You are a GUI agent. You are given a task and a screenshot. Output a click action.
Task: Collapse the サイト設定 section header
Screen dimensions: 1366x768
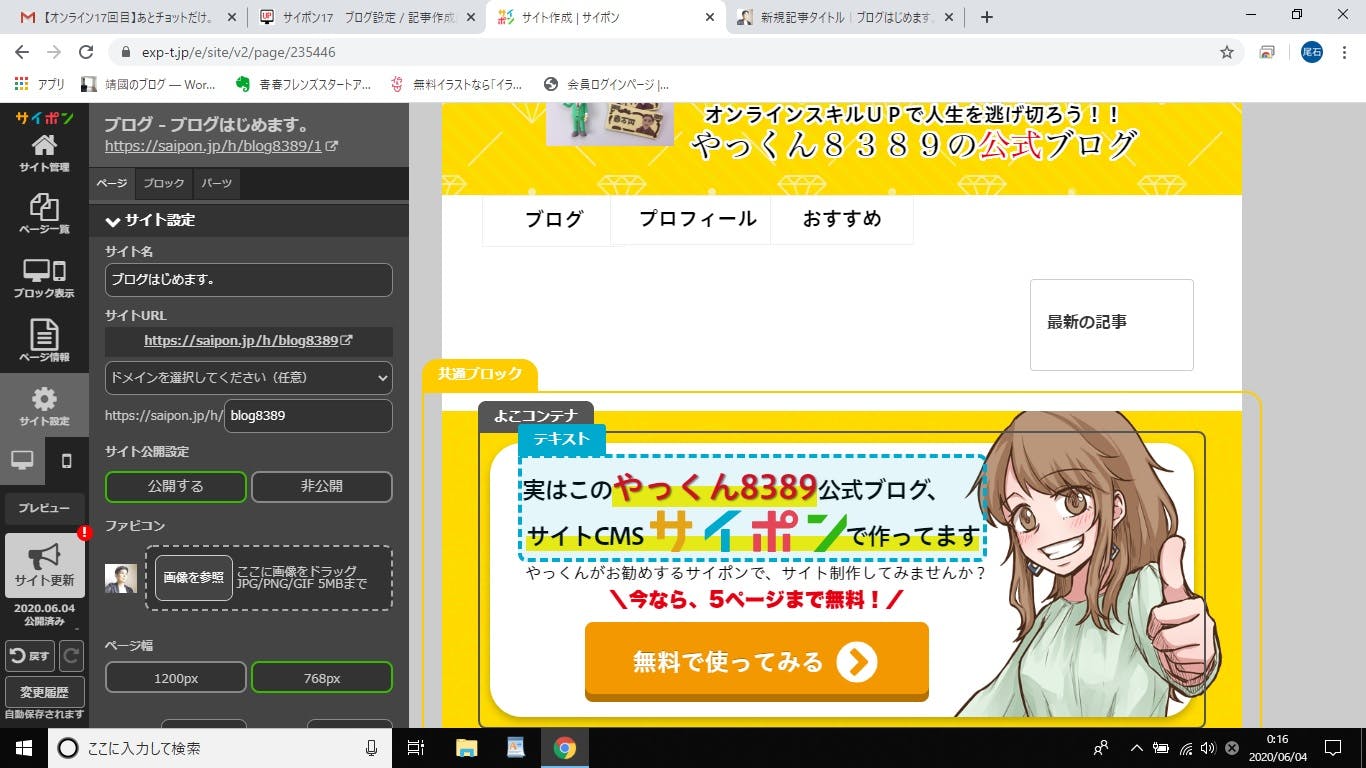point(150,220)
